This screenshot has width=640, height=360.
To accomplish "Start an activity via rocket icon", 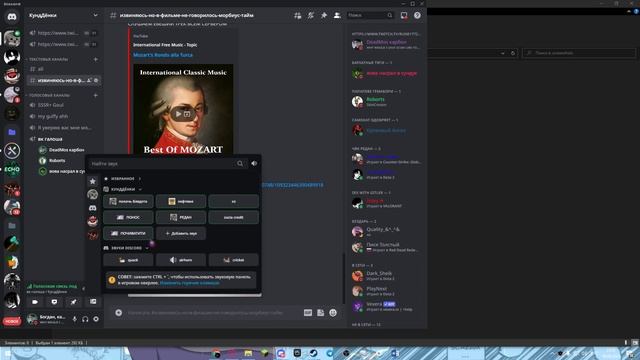I will coord(73,302).
